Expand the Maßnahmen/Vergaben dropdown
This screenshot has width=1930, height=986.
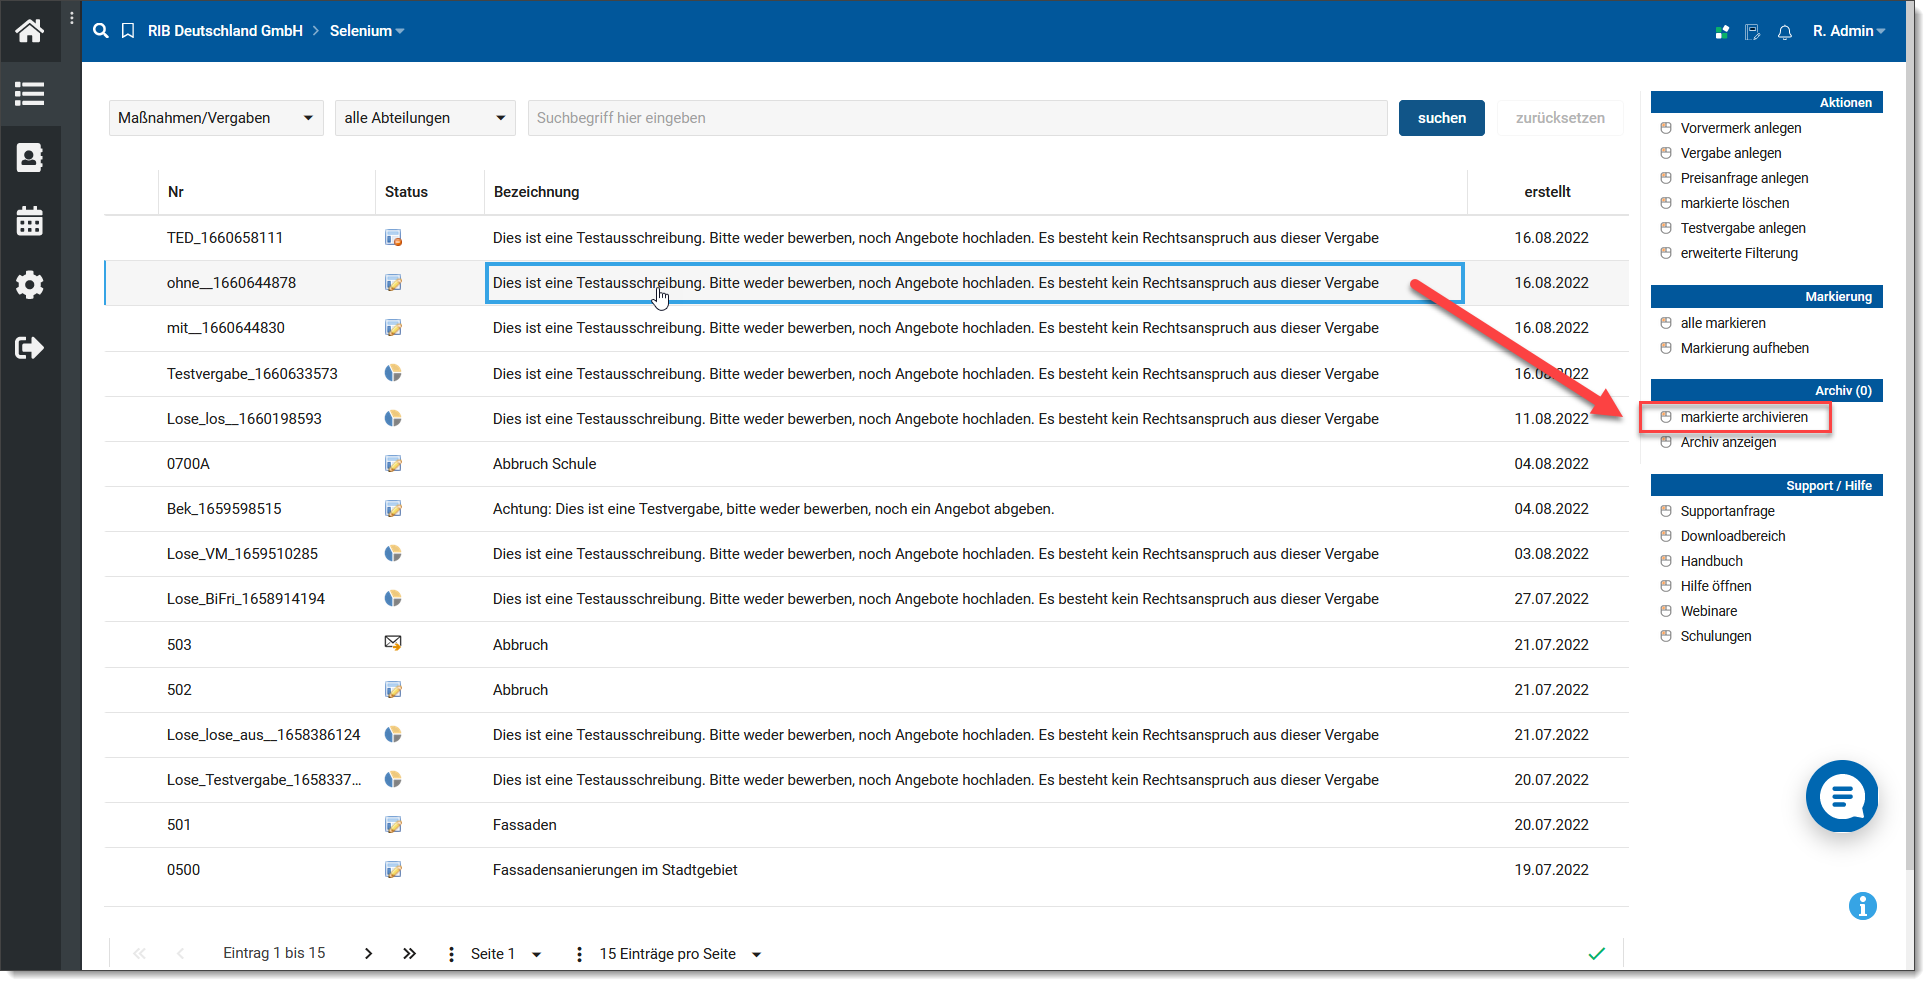tap(215, 118)
